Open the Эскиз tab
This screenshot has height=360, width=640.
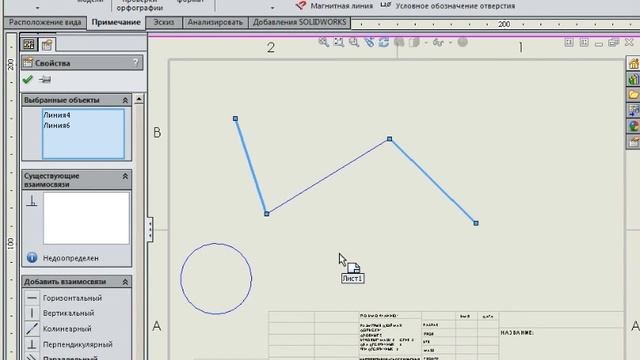[x=164, y=22]
